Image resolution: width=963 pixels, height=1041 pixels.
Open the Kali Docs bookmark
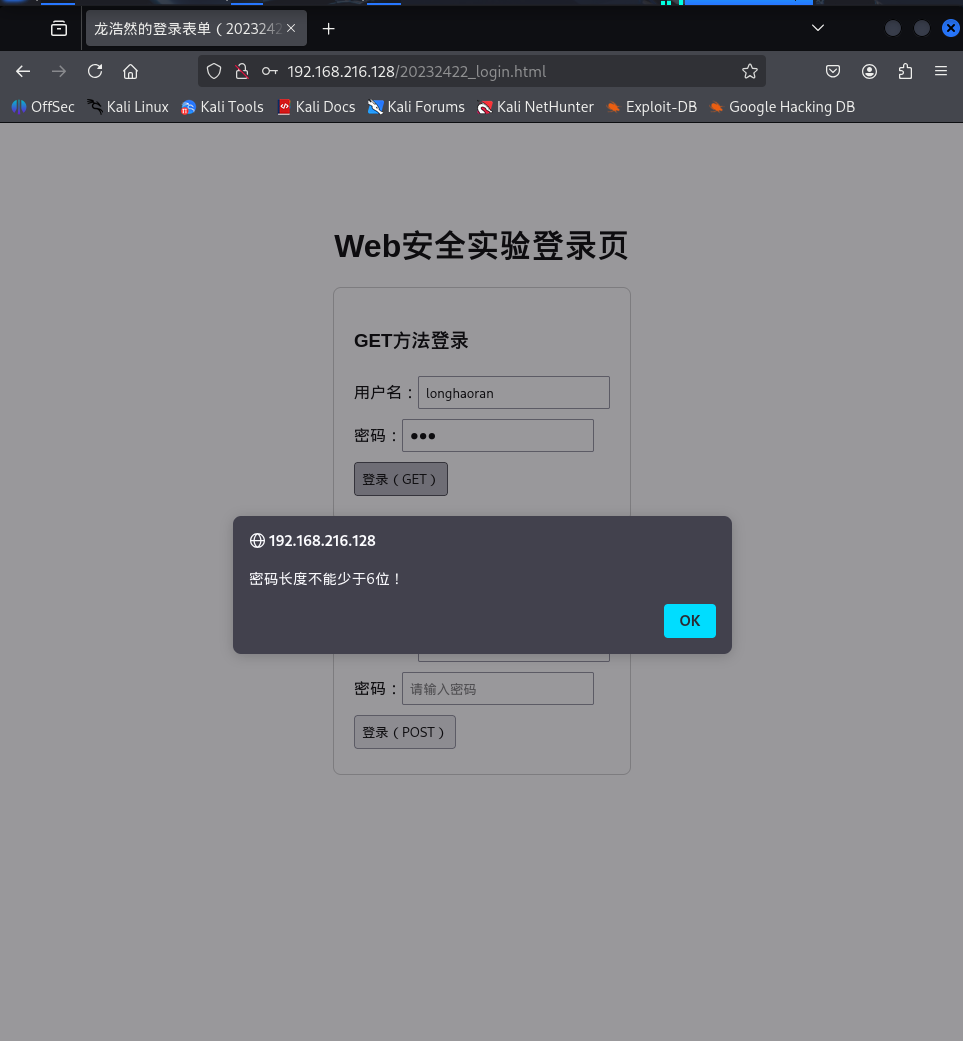(x=316, y=107)
